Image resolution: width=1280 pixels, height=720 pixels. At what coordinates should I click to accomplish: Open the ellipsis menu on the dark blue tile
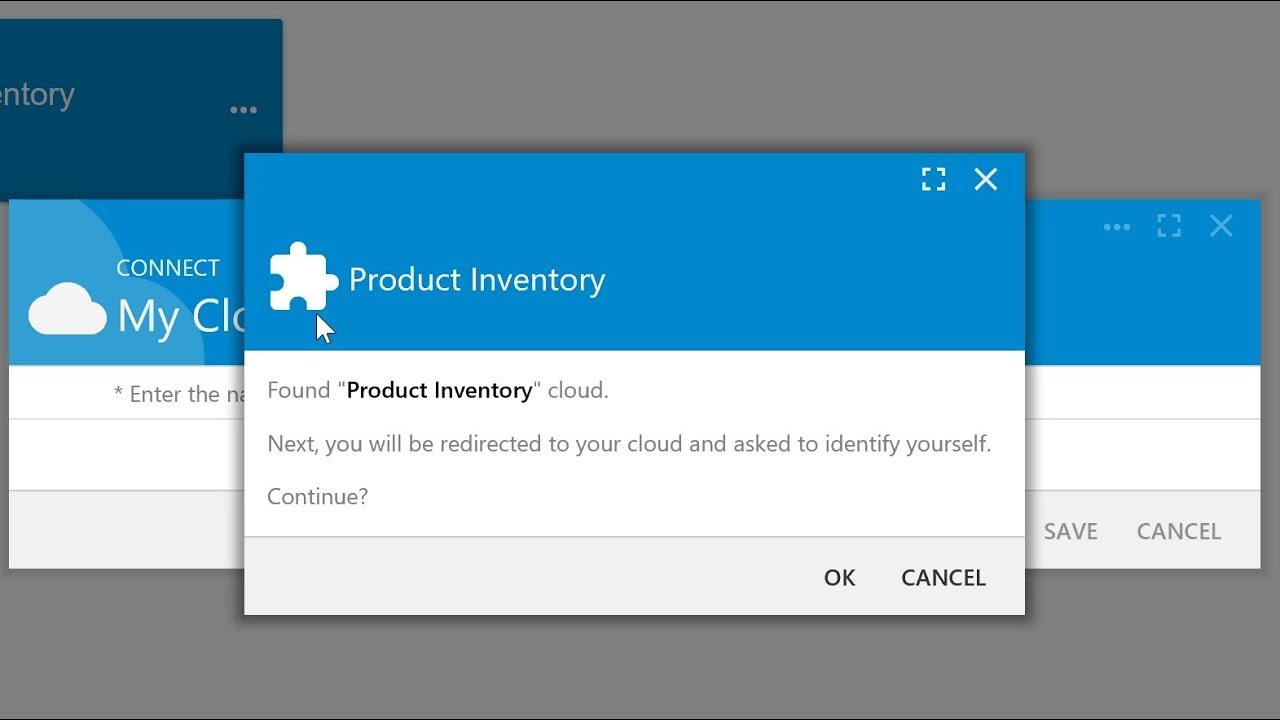pos(243,110)
